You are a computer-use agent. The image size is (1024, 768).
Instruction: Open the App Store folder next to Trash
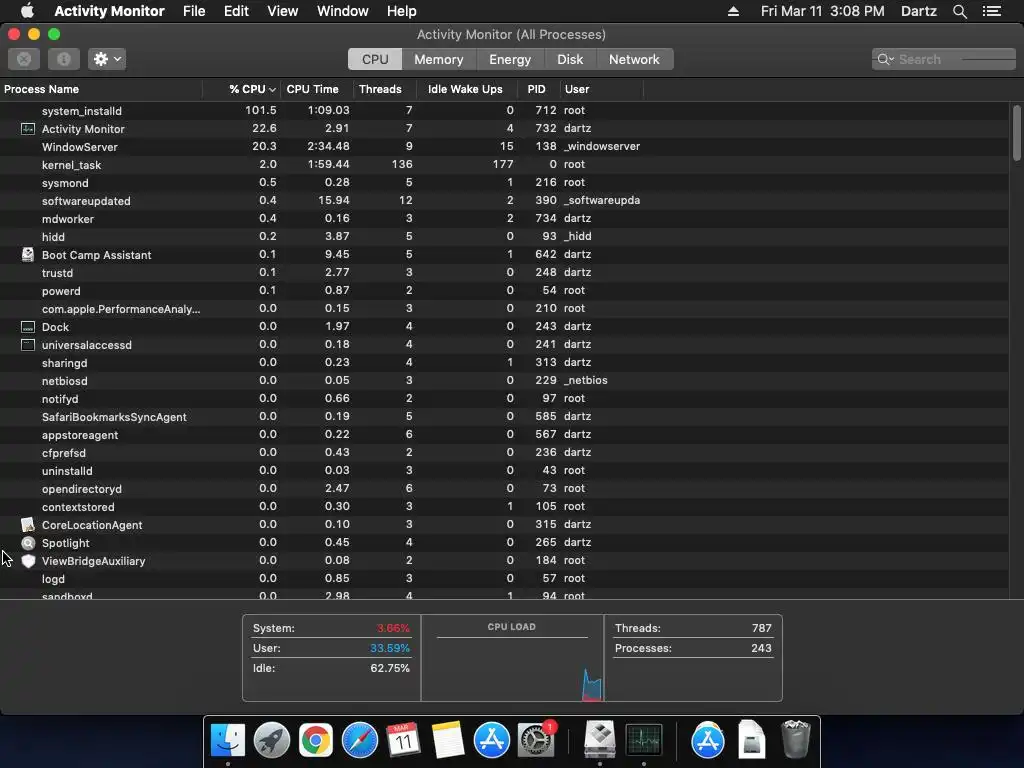coord(707,740)
